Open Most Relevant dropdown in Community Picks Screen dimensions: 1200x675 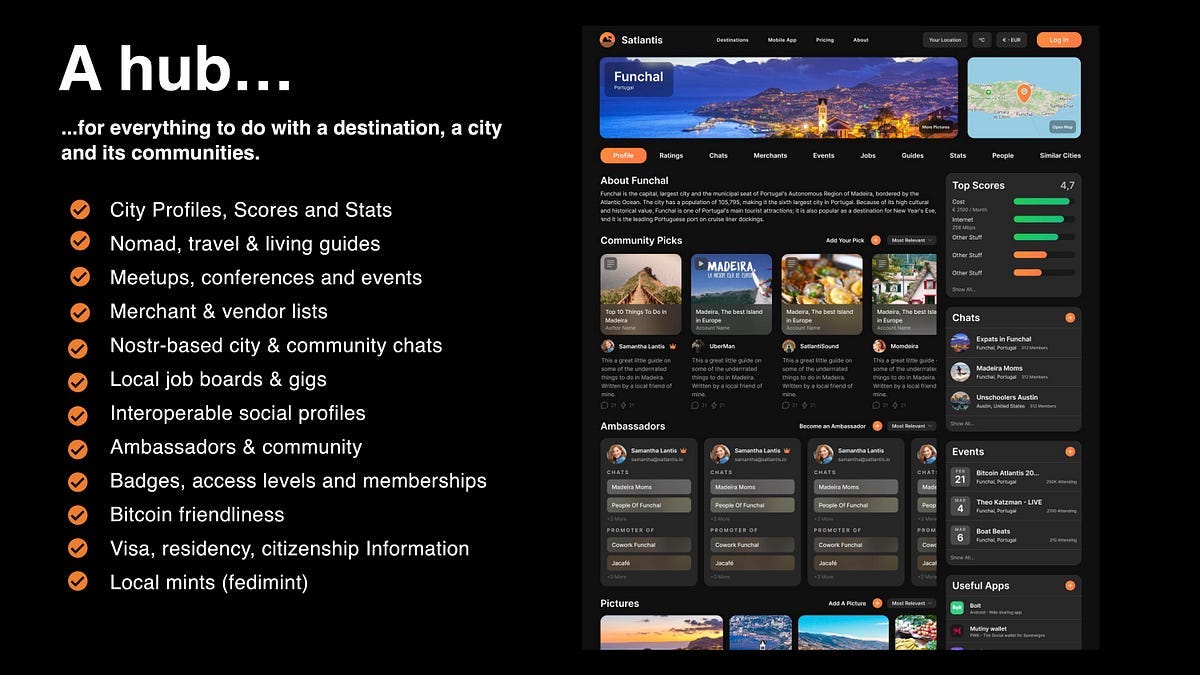click(x=912, y=241)
